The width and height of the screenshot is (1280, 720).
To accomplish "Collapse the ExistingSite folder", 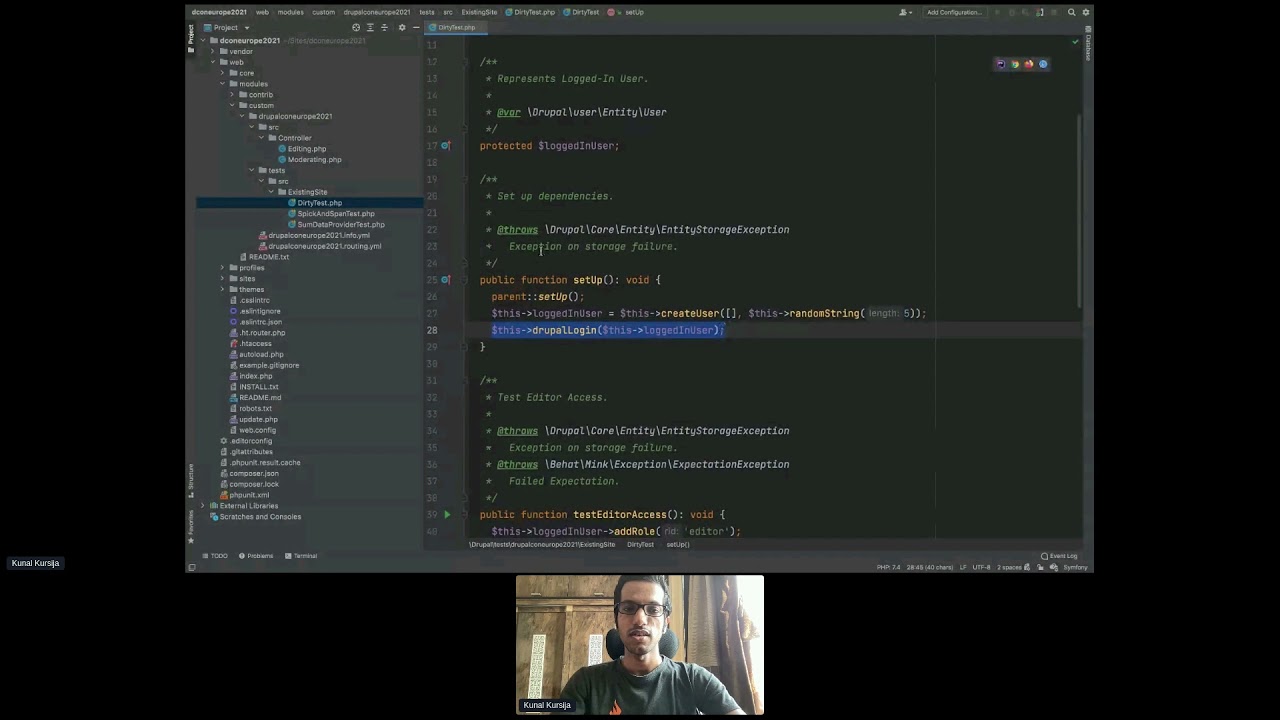I will point(270,192).
